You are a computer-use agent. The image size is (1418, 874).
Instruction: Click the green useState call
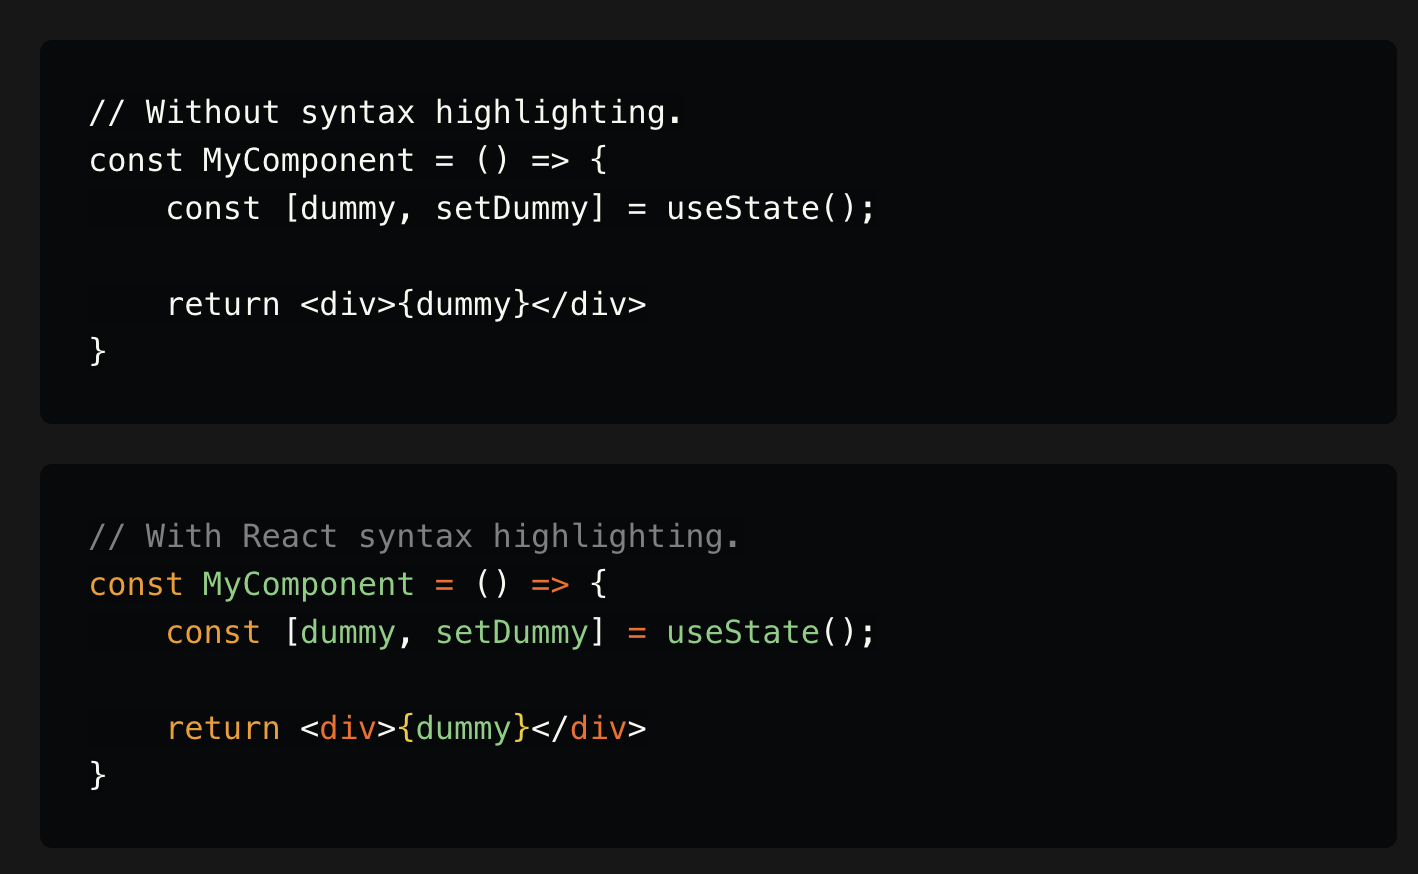743,632
